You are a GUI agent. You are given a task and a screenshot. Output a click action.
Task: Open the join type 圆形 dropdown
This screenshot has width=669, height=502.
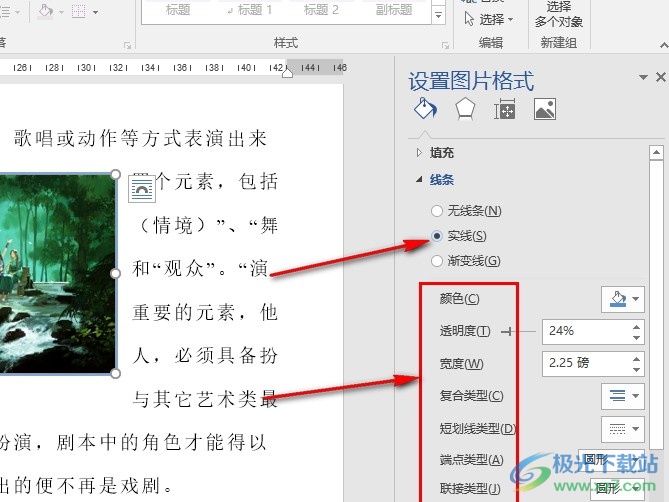[617, 488]
